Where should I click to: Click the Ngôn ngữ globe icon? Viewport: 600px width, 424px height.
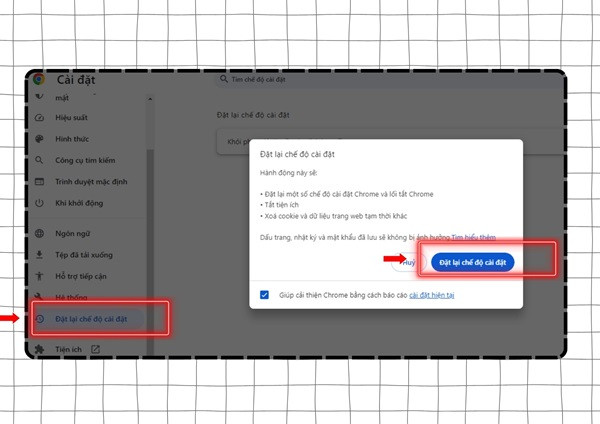(39, 233)
